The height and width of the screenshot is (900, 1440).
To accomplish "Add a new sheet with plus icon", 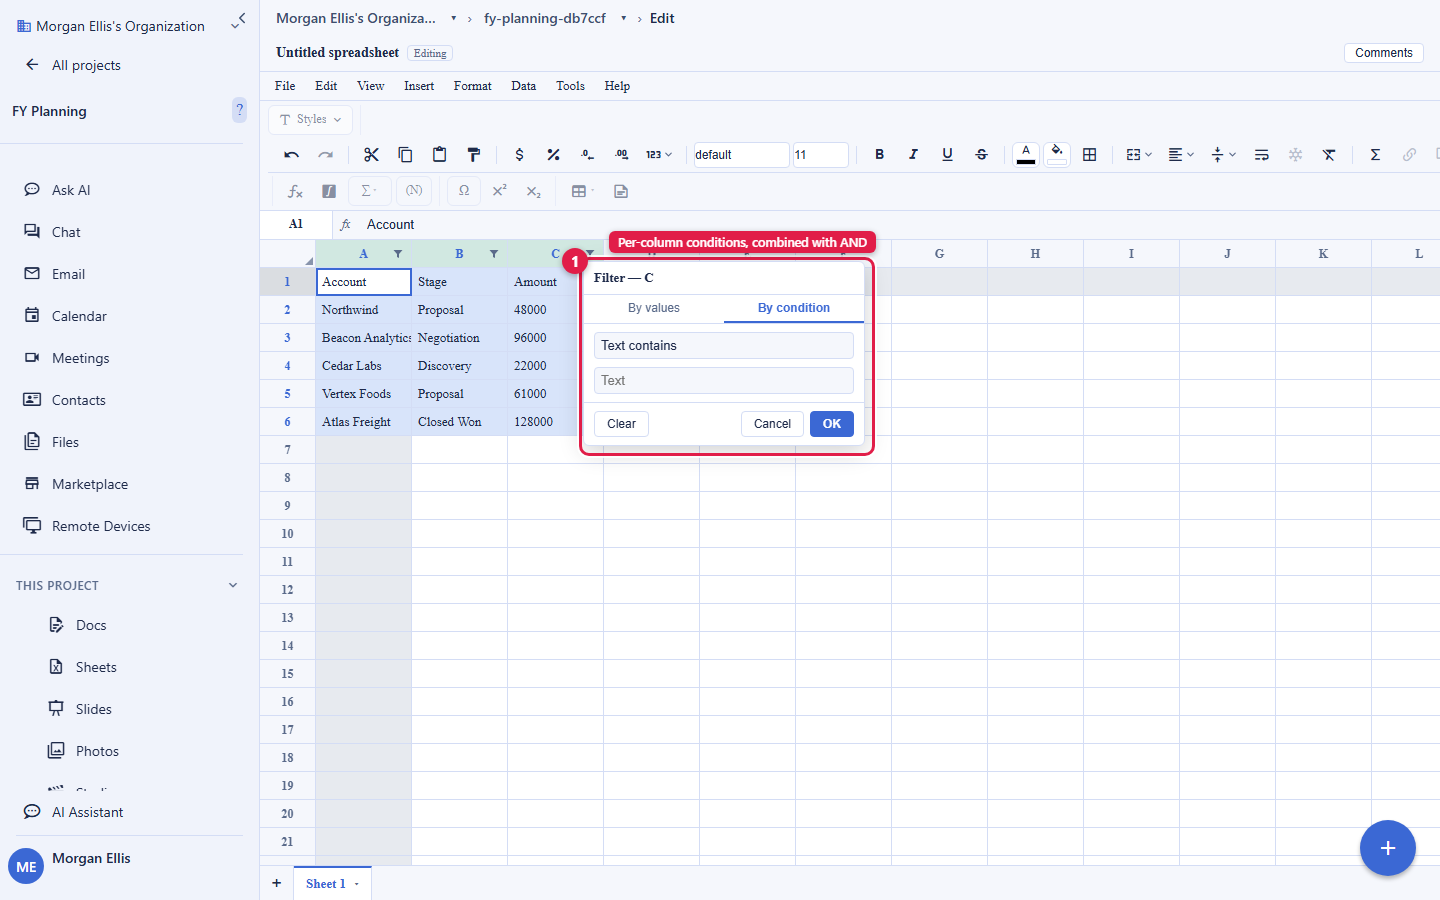I will pos(277,883).
